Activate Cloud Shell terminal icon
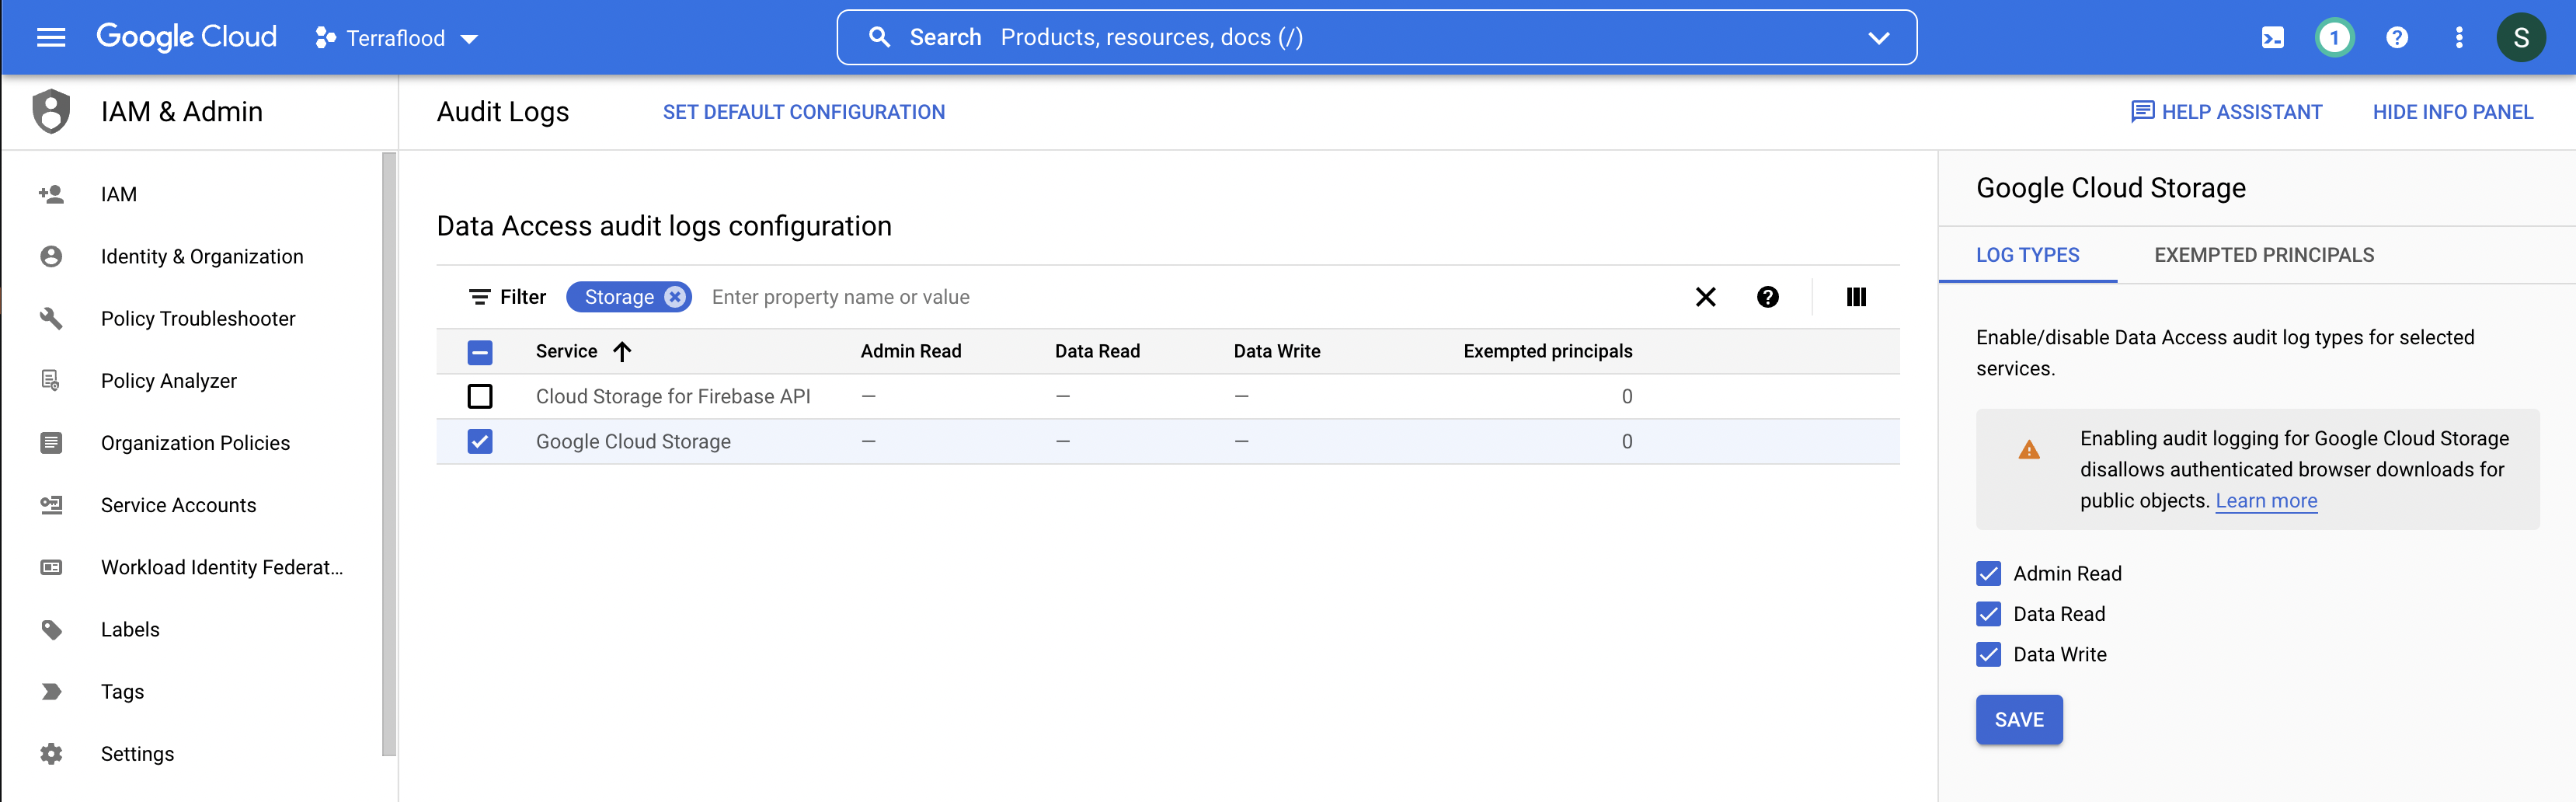2576x802 pixels. pos(2272,38)
